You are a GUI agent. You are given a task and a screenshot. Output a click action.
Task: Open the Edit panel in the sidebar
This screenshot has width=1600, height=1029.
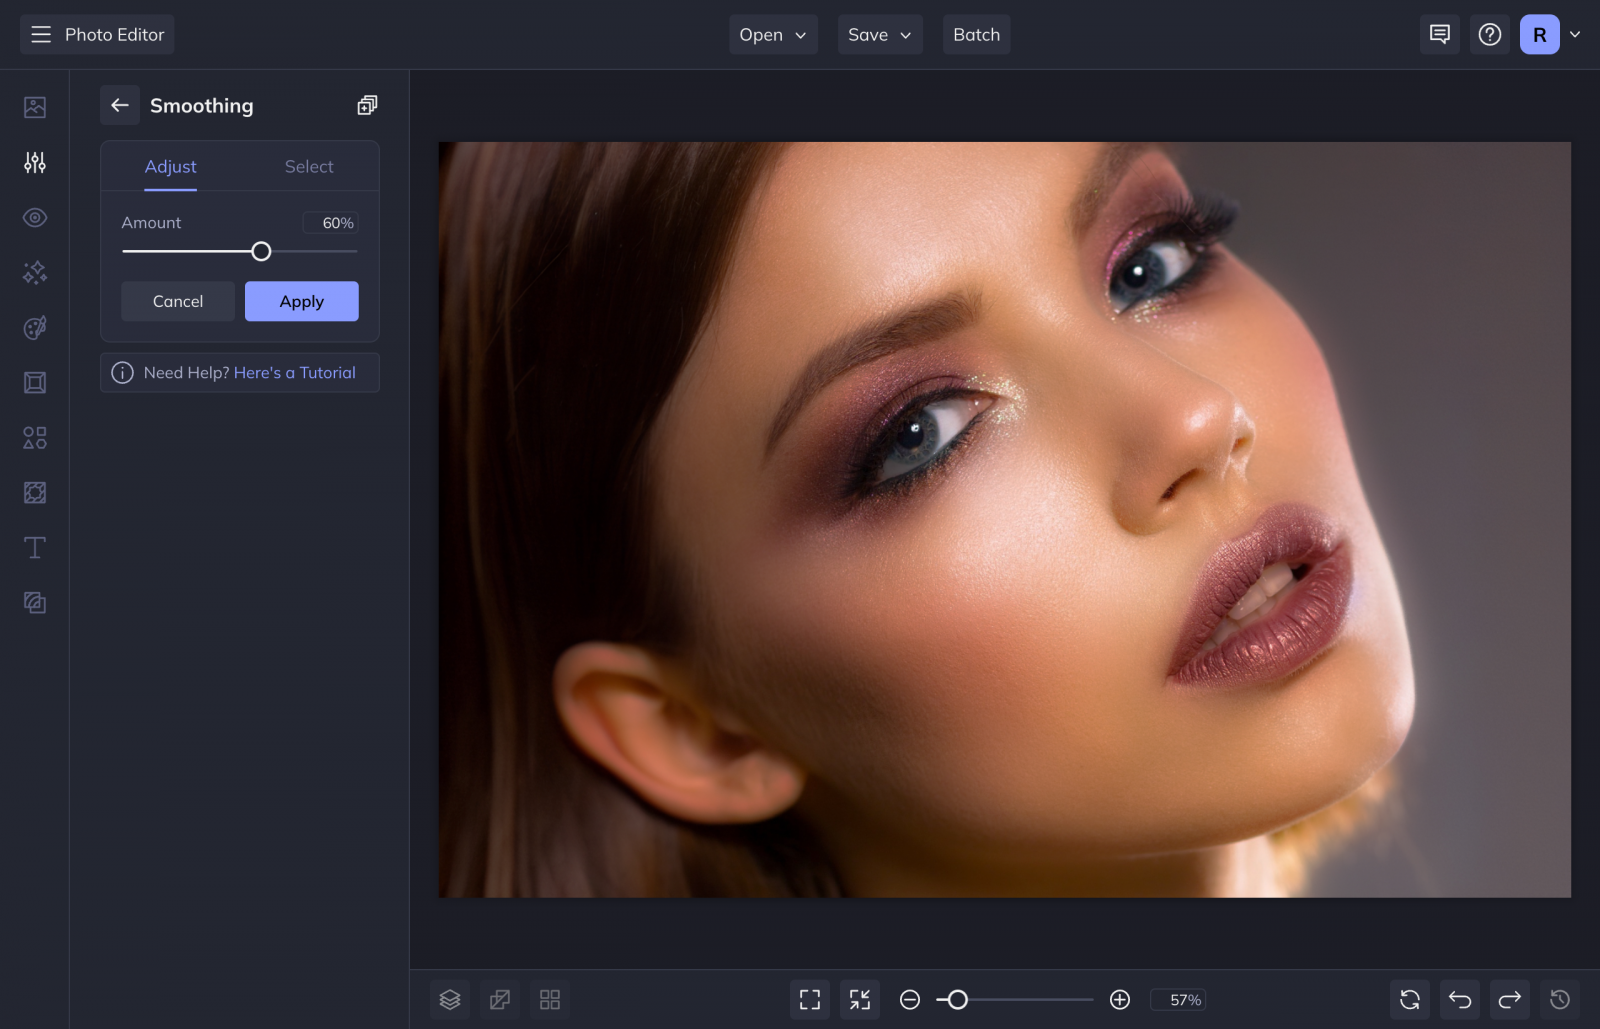pyautogui.click(x=35, y=162)
